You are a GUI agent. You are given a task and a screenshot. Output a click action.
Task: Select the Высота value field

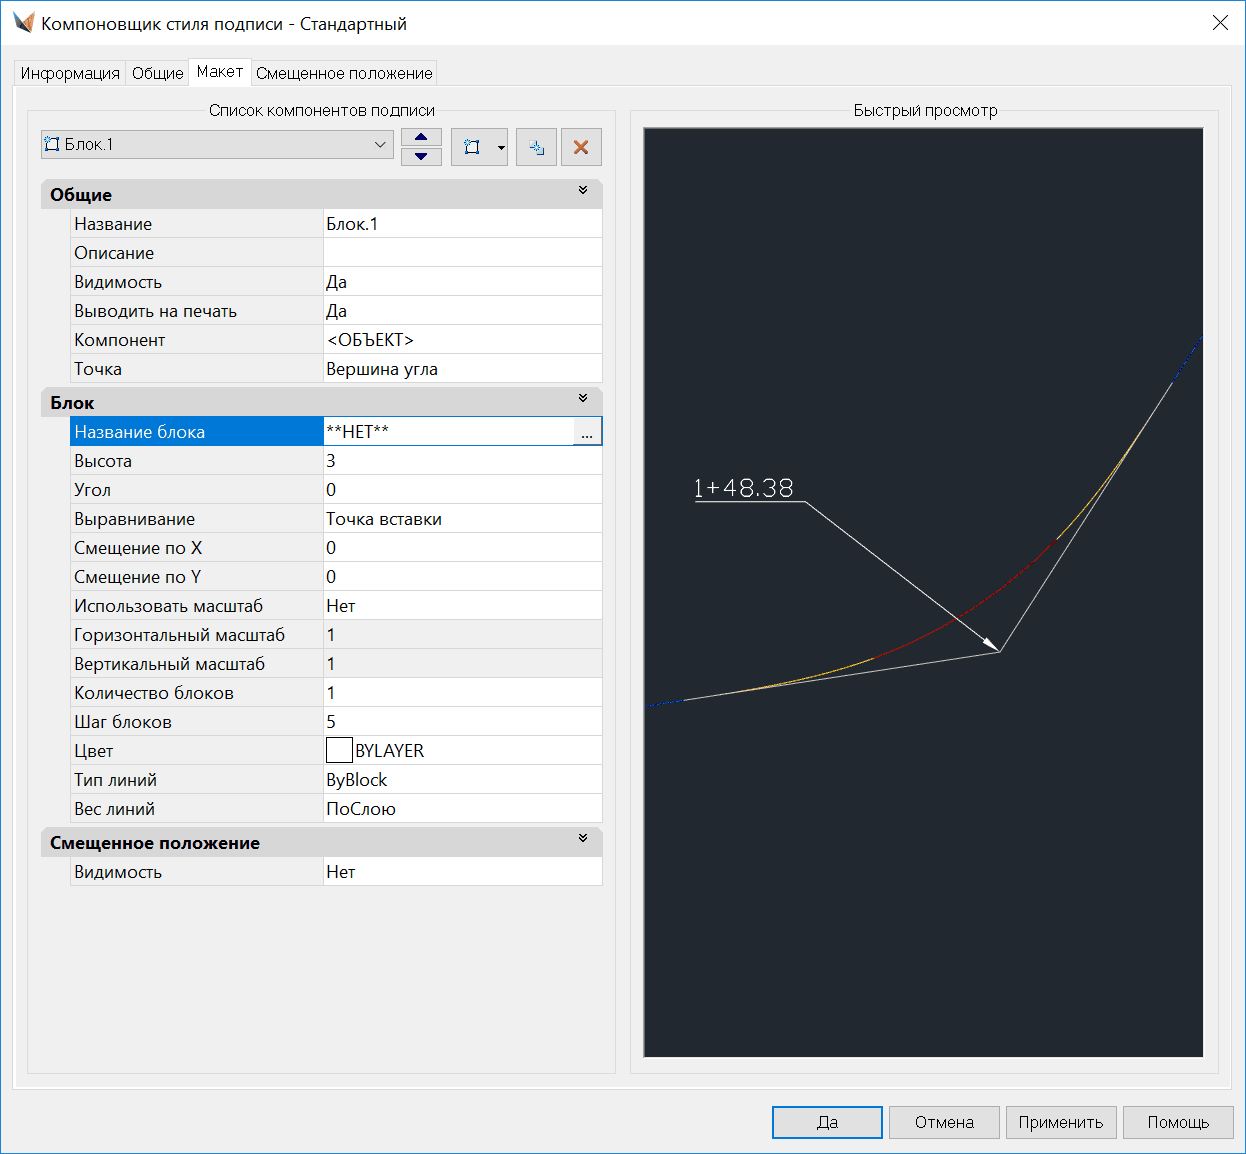pos(462,461)
